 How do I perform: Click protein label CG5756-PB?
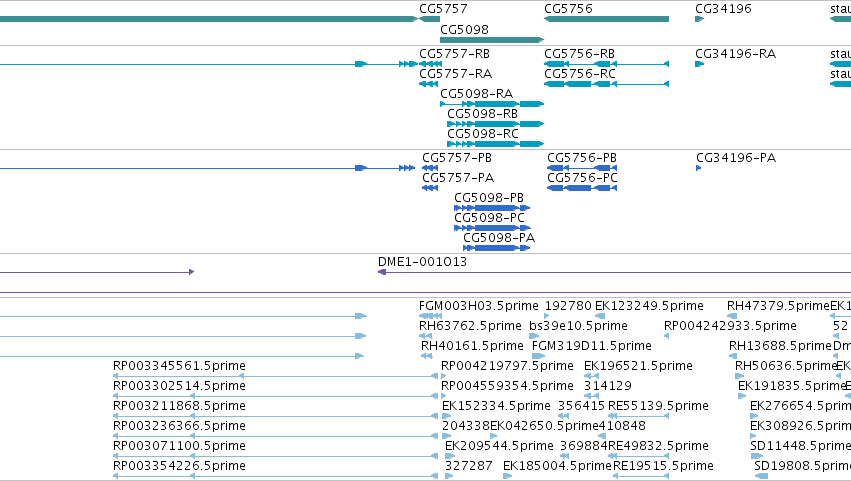pos(582,158)
